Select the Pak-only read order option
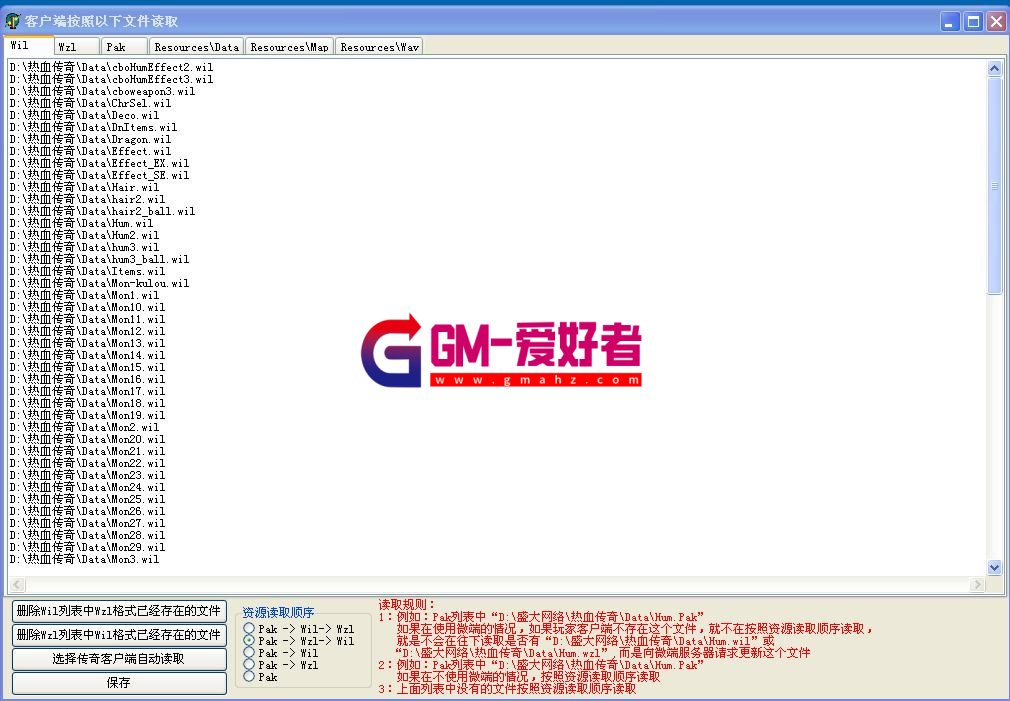This screenshot has height=701, width=1010. pos(260,677)
